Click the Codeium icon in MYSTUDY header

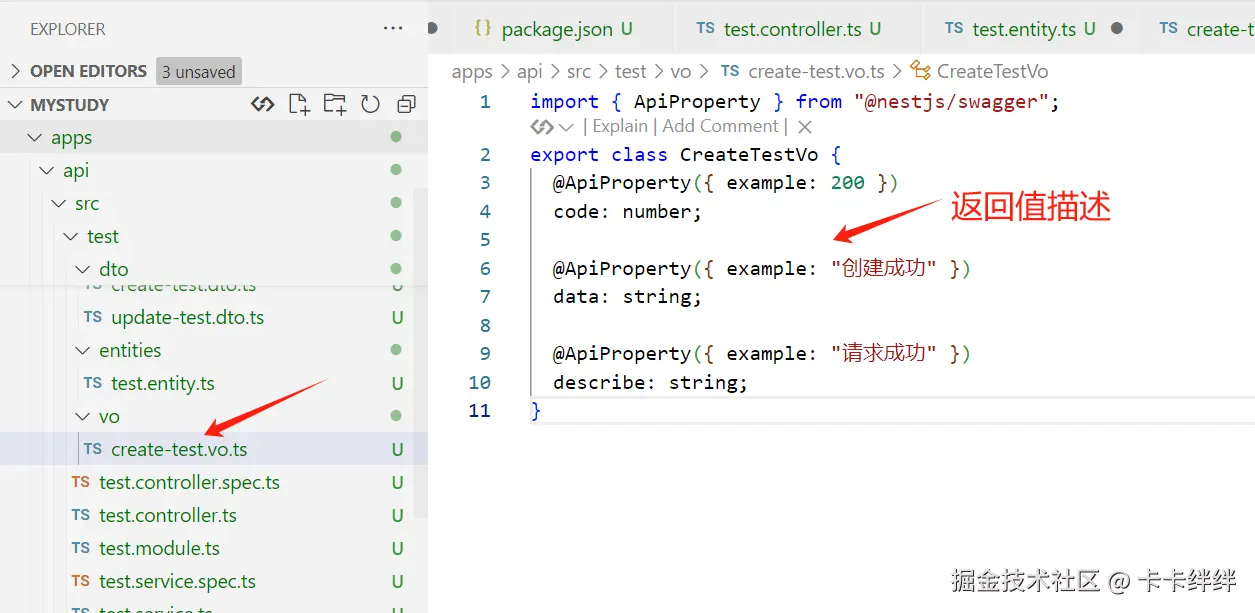(262, 104)
